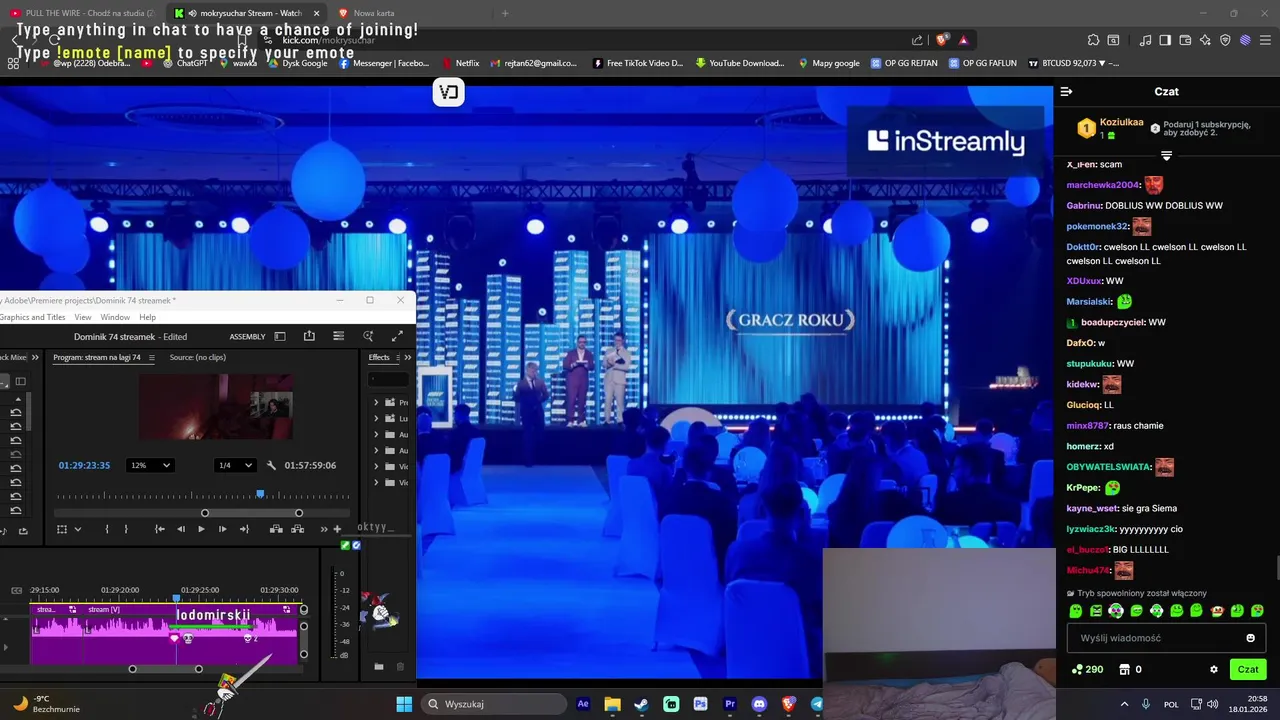Click the Effects search field
This screenshot has width=1280, height=720.
389,379
